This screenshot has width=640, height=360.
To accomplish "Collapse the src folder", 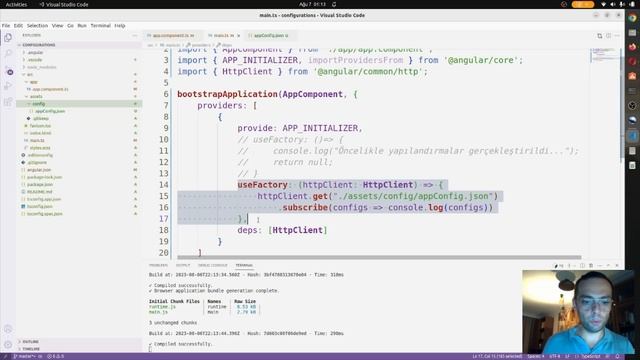I will [x=30, y=75].
